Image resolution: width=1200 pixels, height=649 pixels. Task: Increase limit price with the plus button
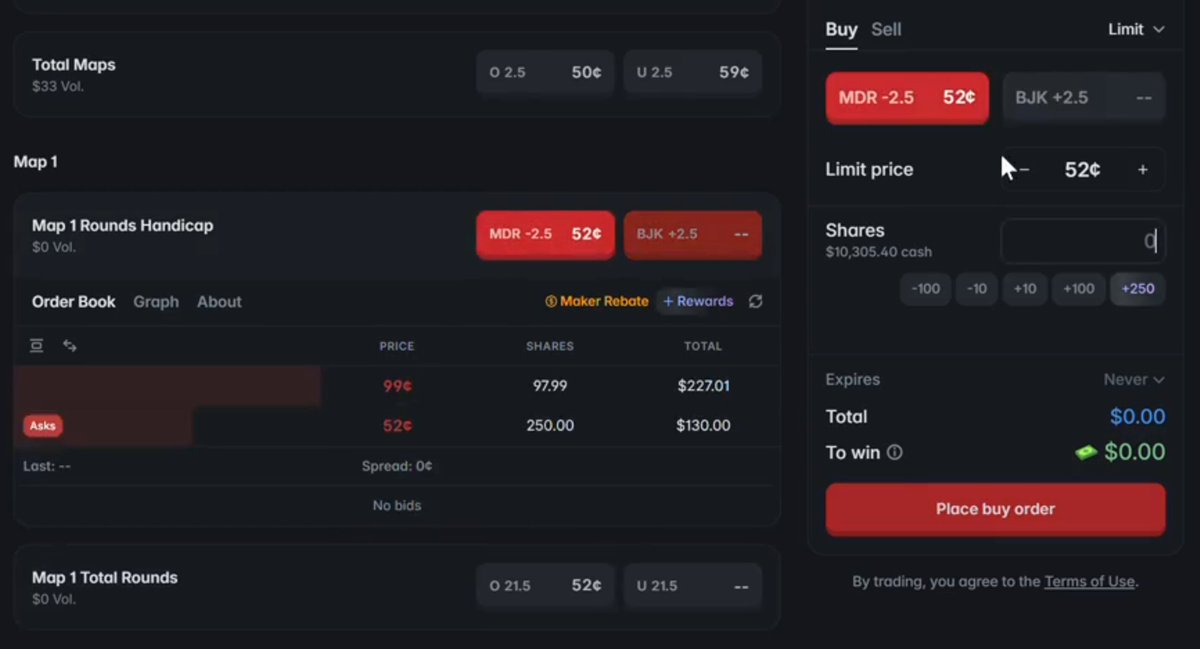coord(1143,170)
